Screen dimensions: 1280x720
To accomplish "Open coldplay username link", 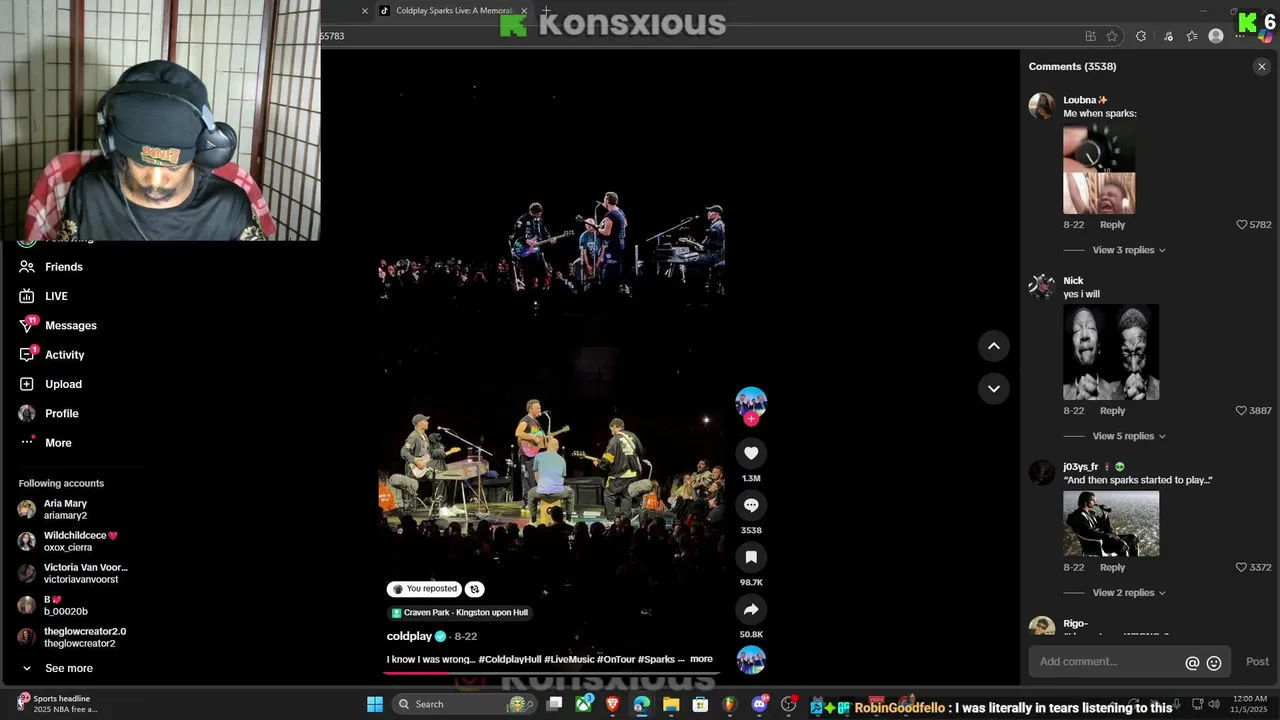I will (x=409, y=636).
